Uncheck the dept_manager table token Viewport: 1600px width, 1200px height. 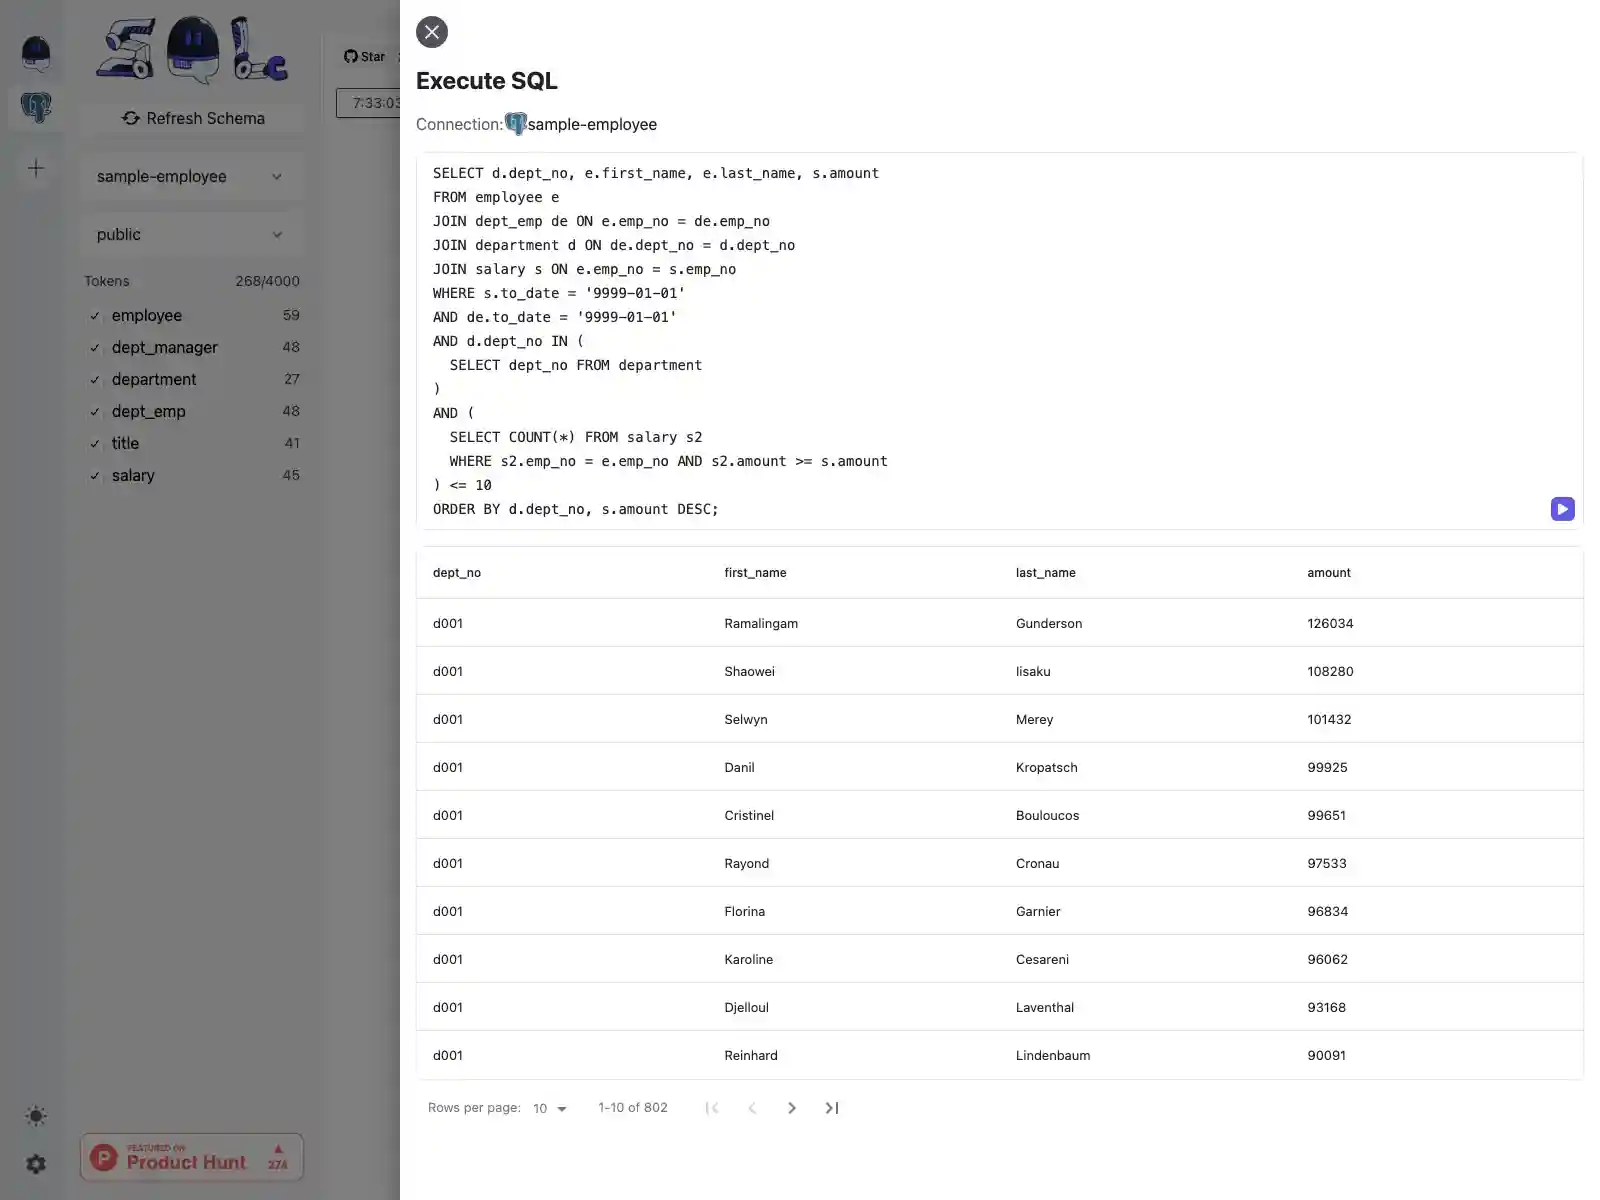(95, 347)
